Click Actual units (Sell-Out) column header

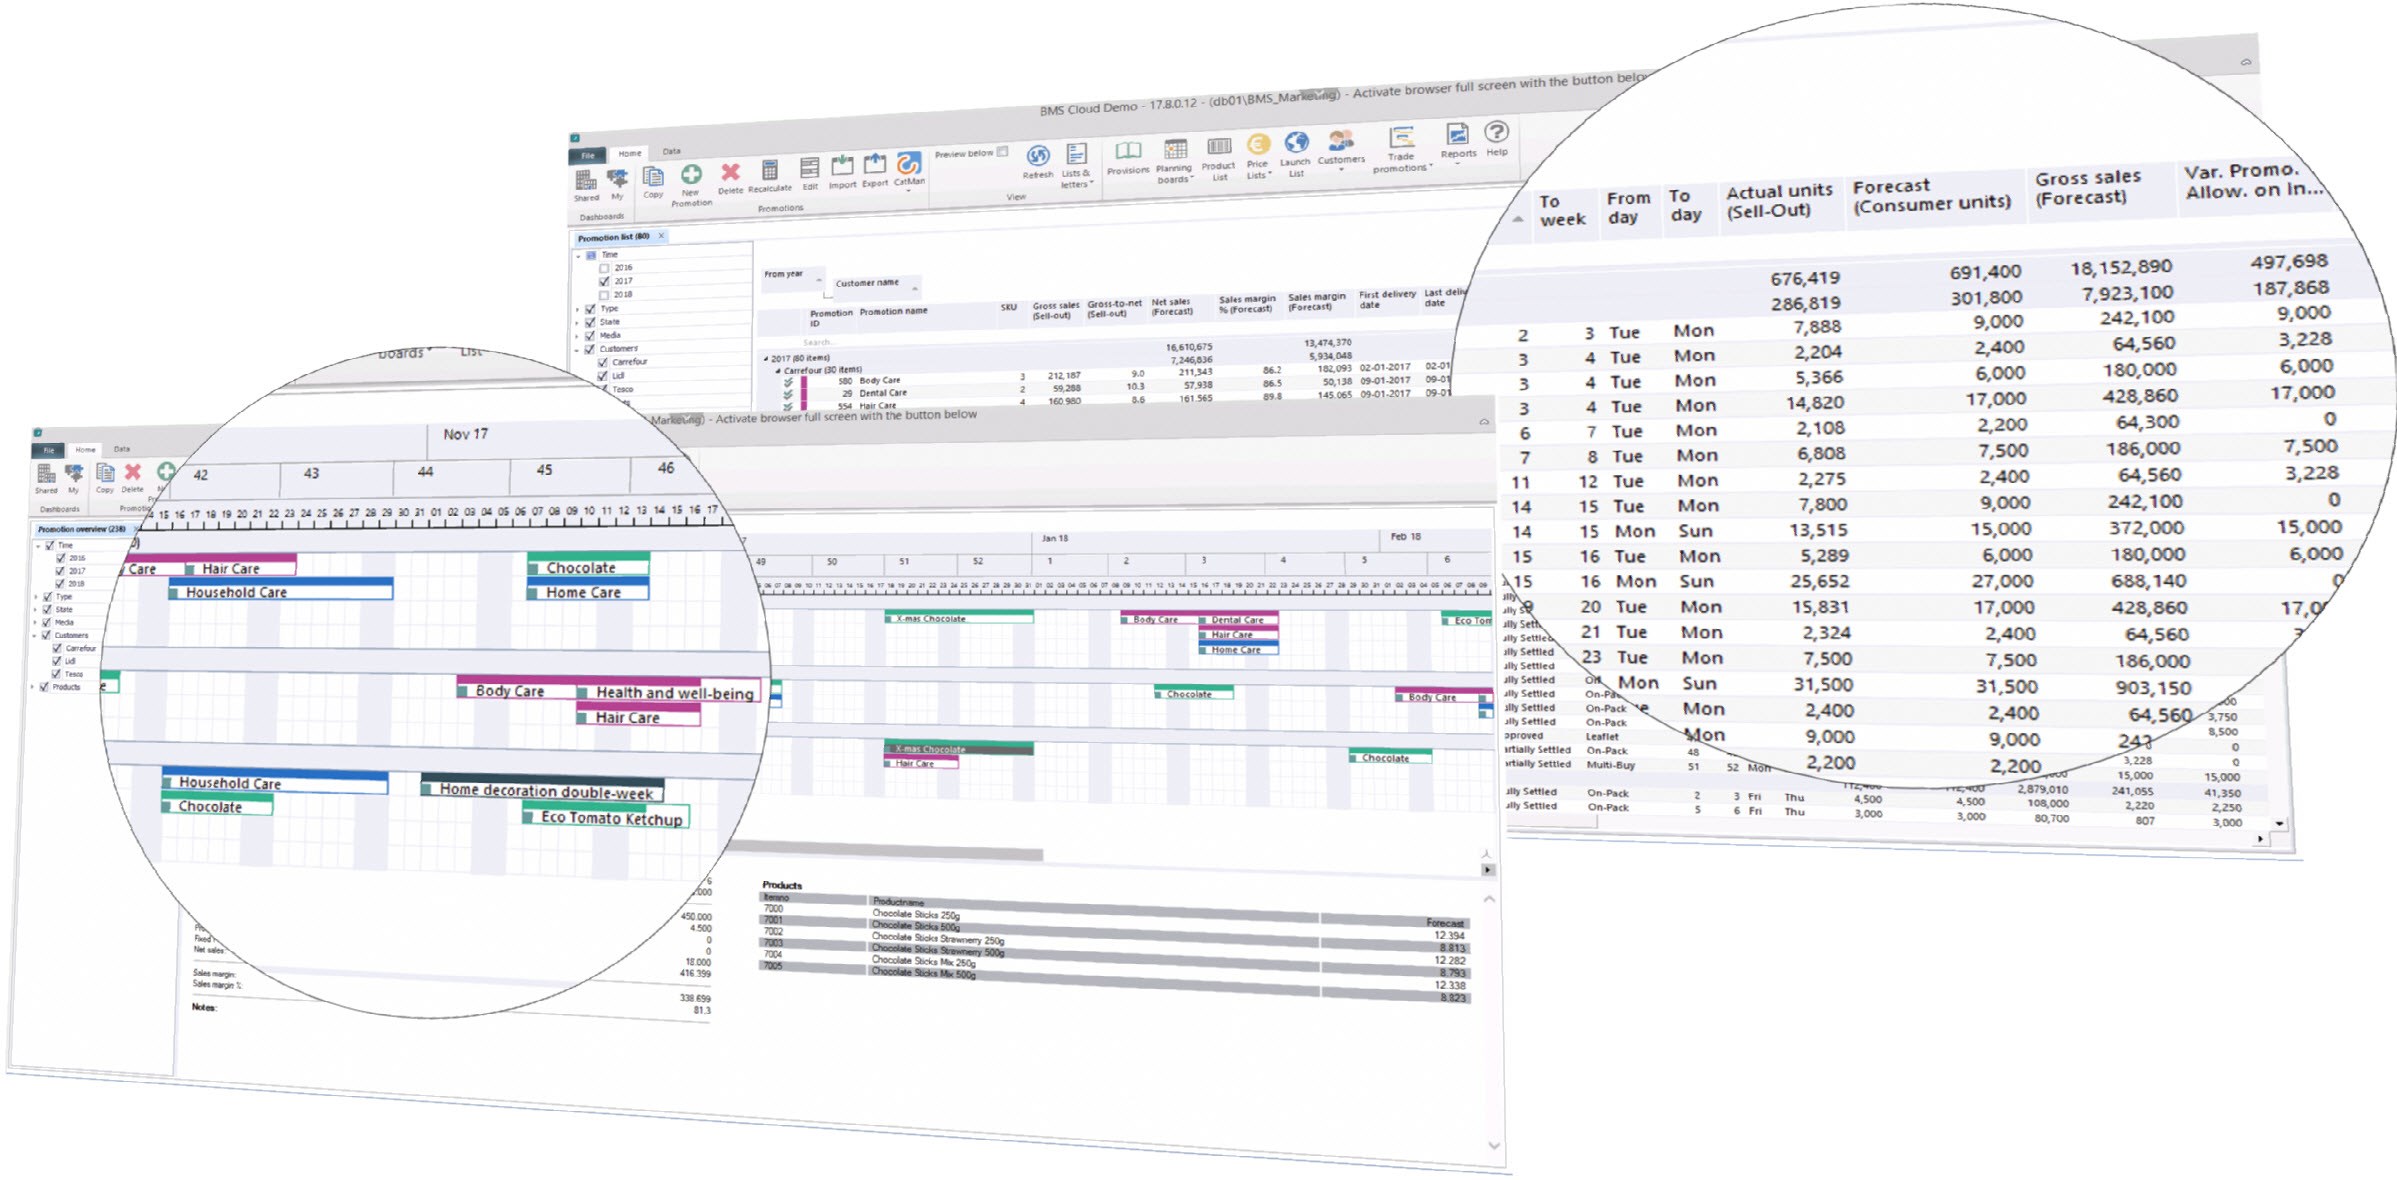tap(1779, 201)
